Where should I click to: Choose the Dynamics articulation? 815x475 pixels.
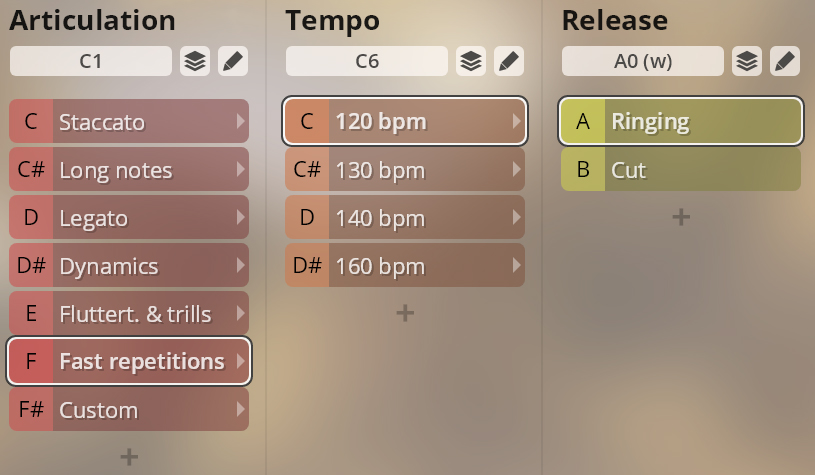140,266
